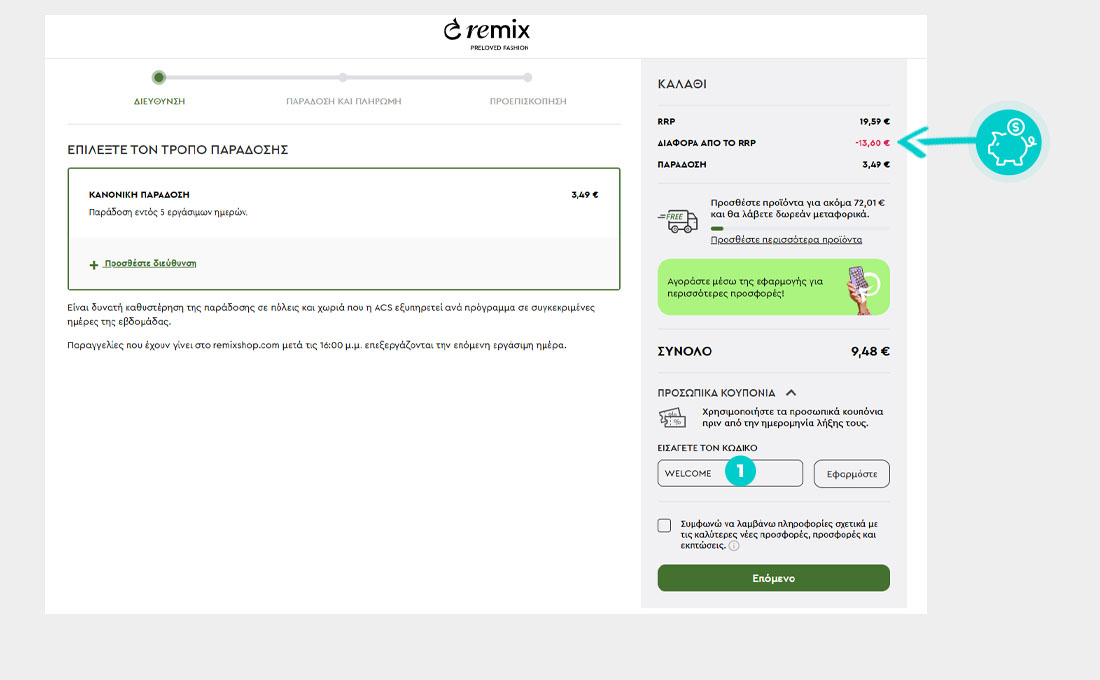Click the info icon beside the newsletter consent
Image resolution: width=1100 pixels, height=680 pixels.
[x=734, y=547]
